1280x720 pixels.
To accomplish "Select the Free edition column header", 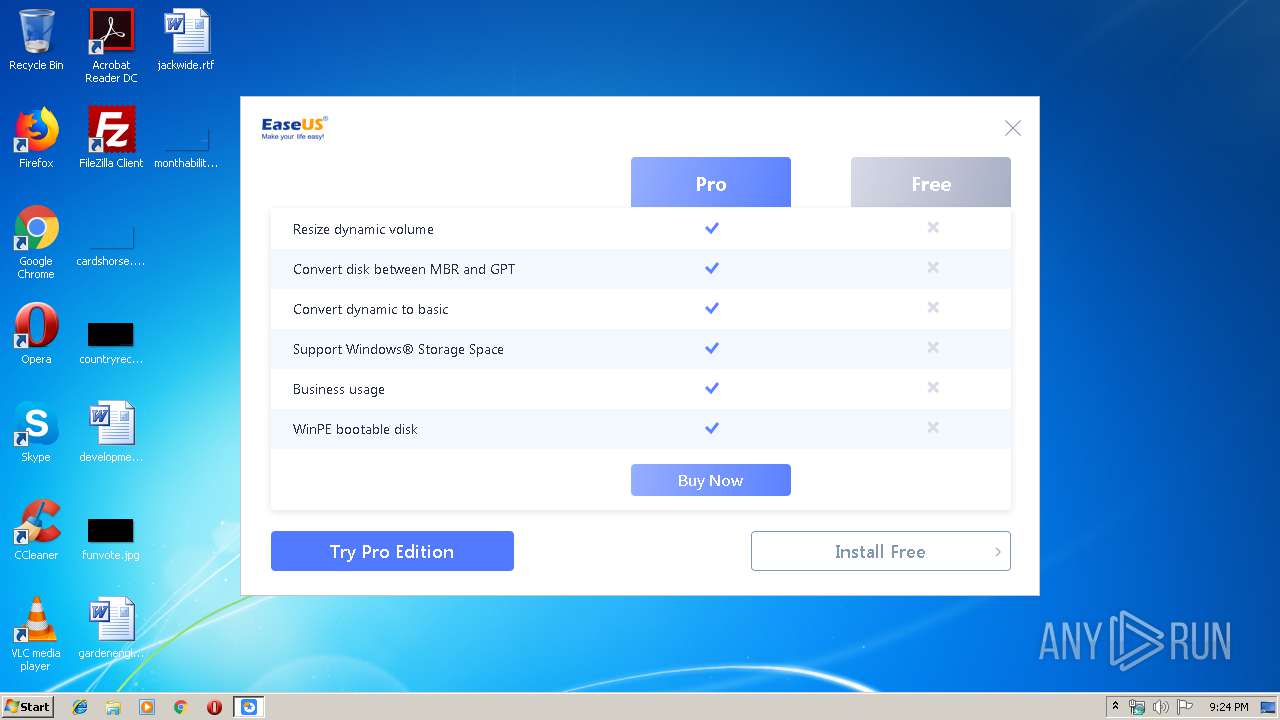I will pyautogui.click(x=931, y=183).
